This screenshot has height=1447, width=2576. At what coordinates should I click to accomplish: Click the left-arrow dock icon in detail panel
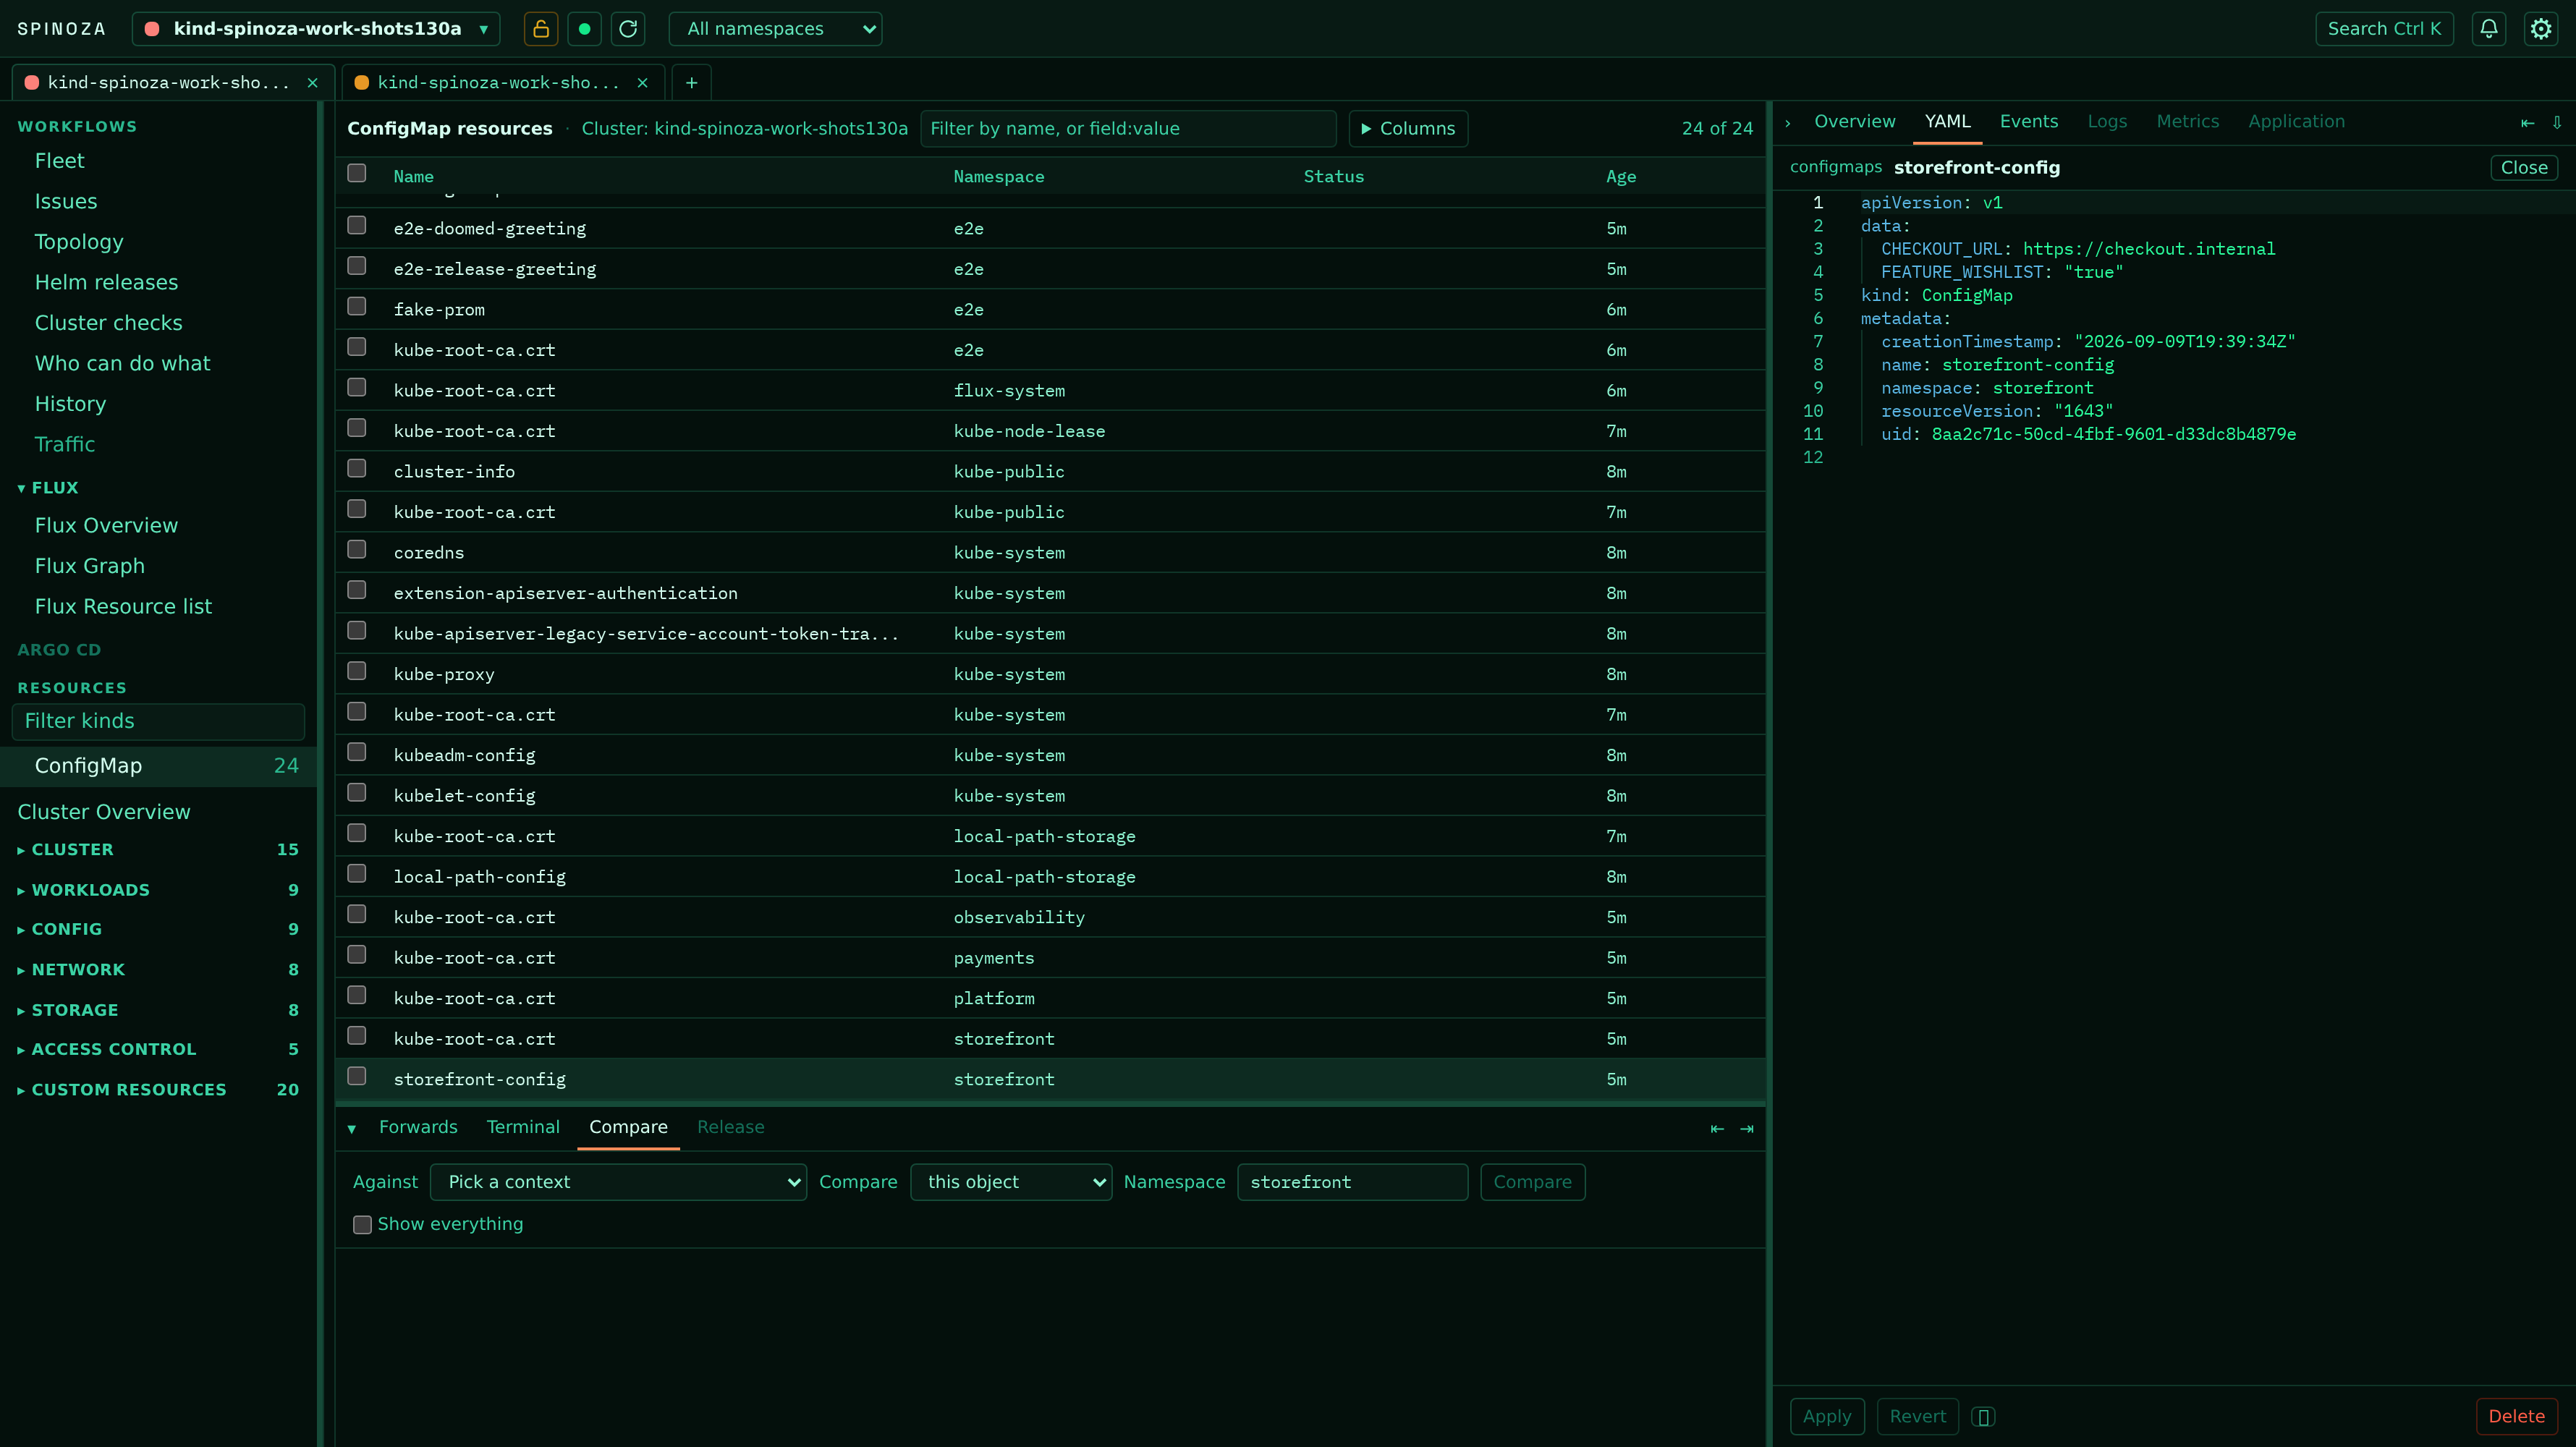2527,122
